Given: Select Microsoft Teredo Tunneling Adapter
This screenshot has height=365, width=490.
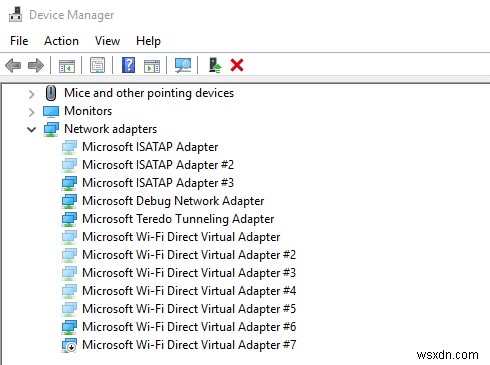Looking at the screenshot, I should pos(178,219).
